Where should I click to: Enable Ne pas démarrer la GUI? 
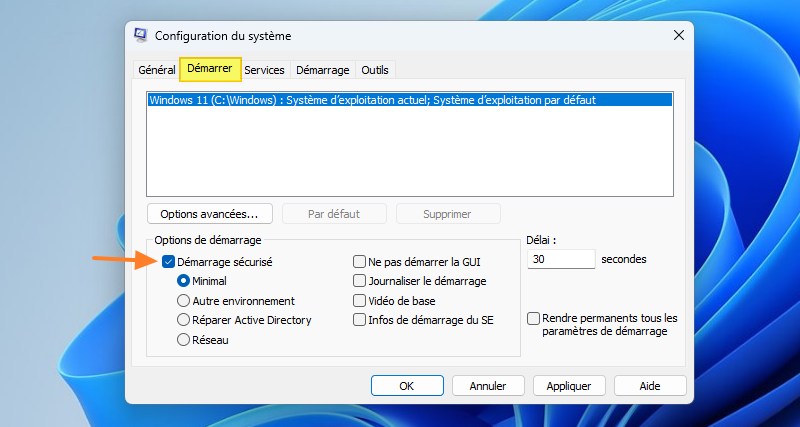point(360,262)
